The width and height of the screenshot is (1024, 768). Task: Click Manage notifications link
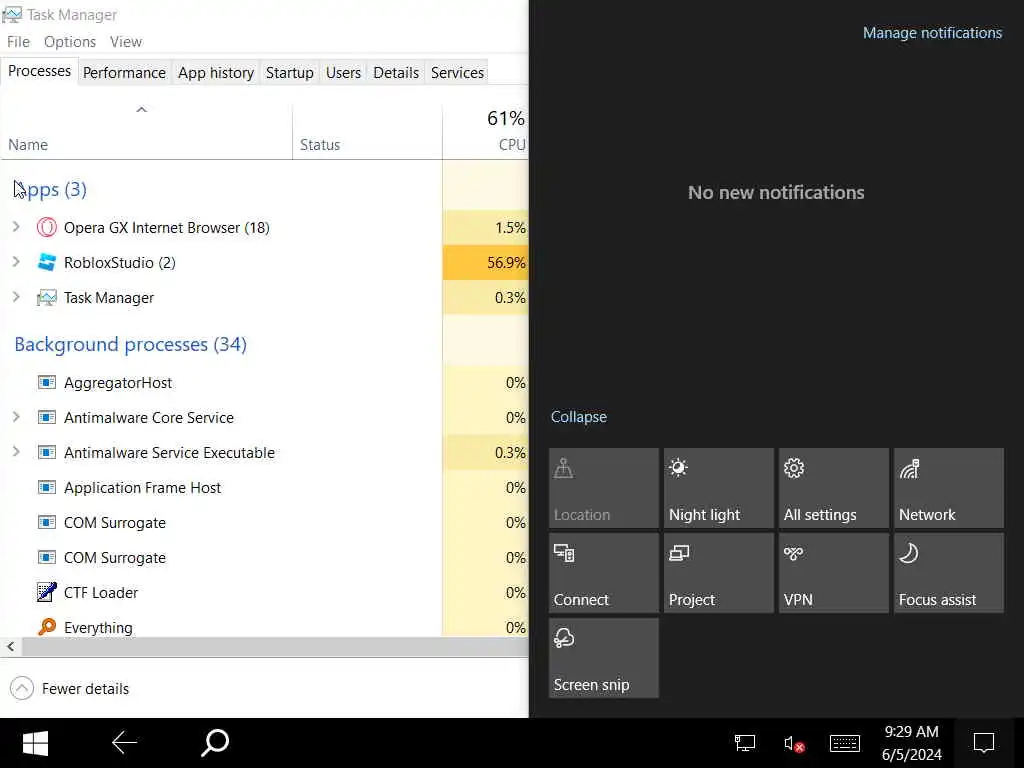coord(932,33)
